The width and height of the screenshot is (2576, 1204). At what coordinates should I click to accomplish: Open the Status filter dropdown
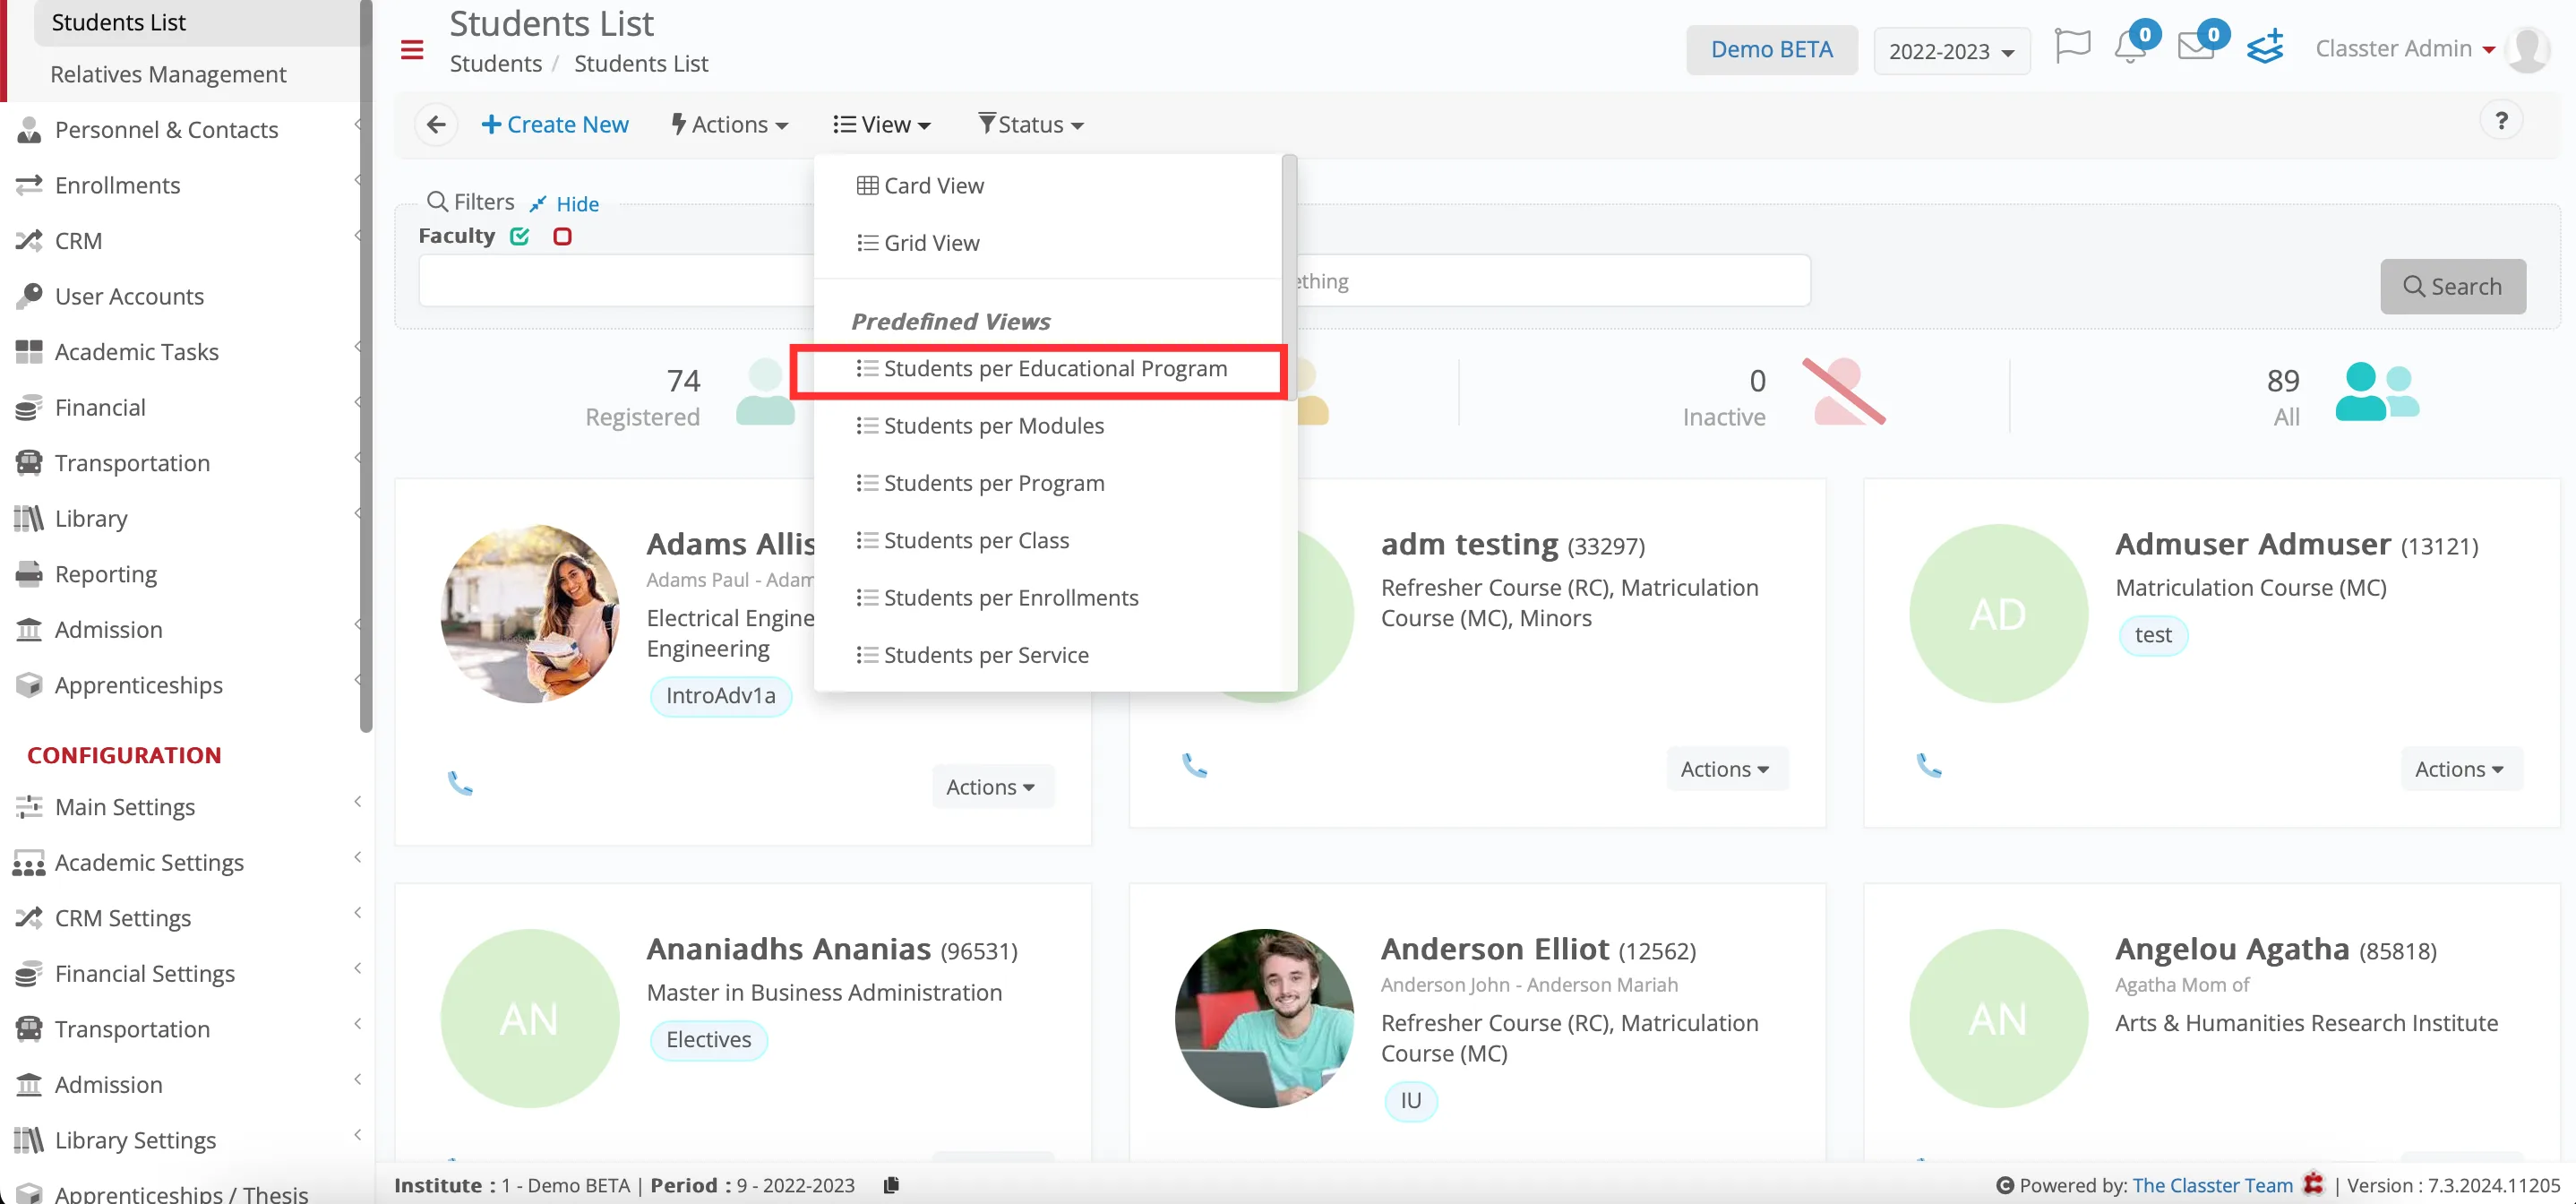tap(1031, 124)
